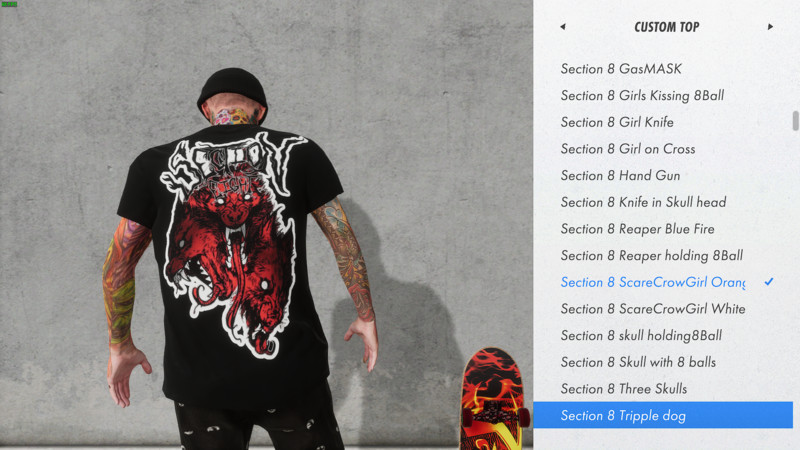The height and width of the screenshot is (450, 800).
Task: Click the right arrow beside Custom Top
Action: click(770, 27)
